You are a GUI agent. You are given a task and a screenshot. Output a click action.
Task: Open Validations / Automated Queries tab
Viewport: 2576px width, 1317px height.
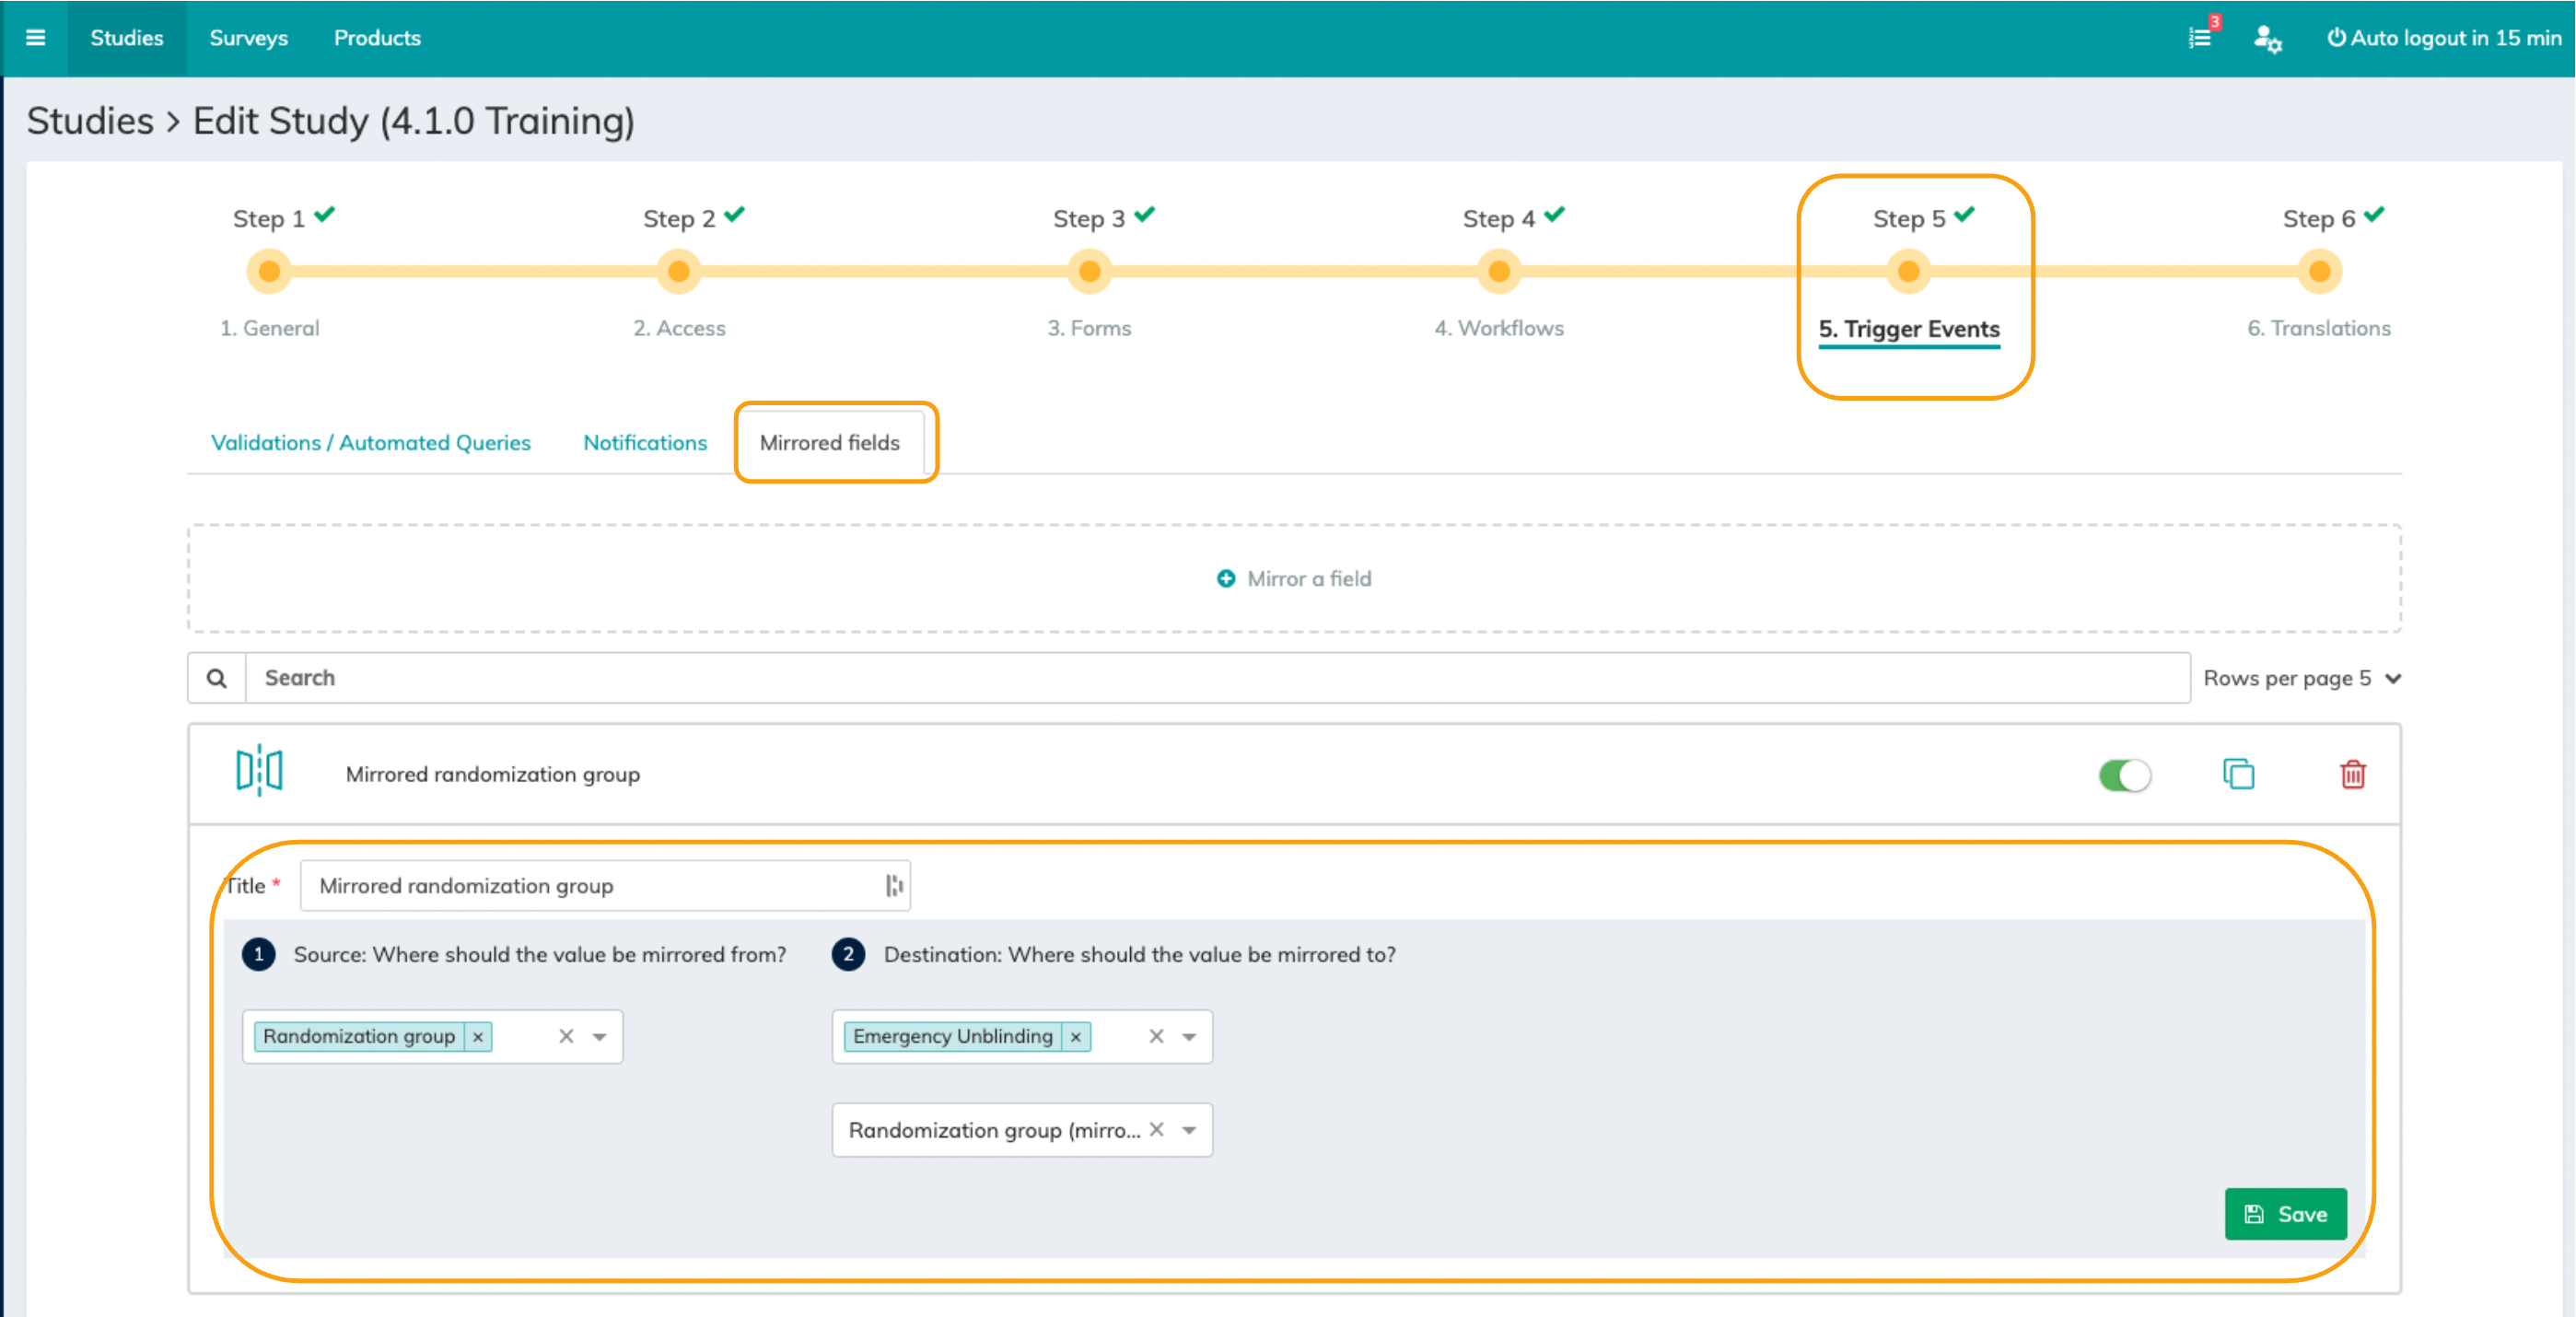370,442
